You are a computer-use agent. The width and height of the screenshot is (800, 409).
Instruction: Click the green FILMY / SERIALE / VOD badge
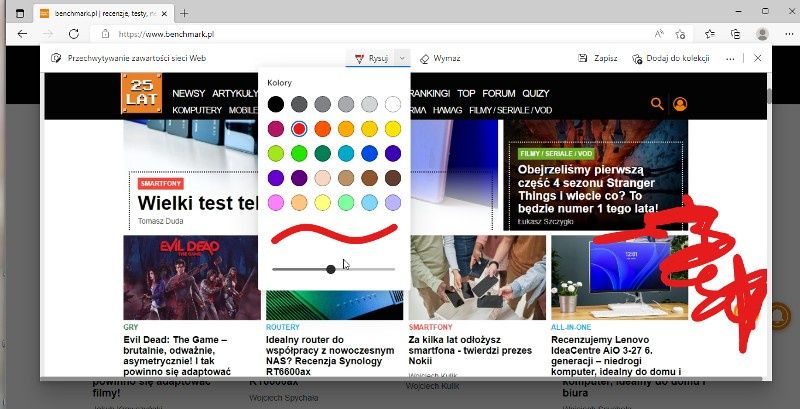pos(556,154)
